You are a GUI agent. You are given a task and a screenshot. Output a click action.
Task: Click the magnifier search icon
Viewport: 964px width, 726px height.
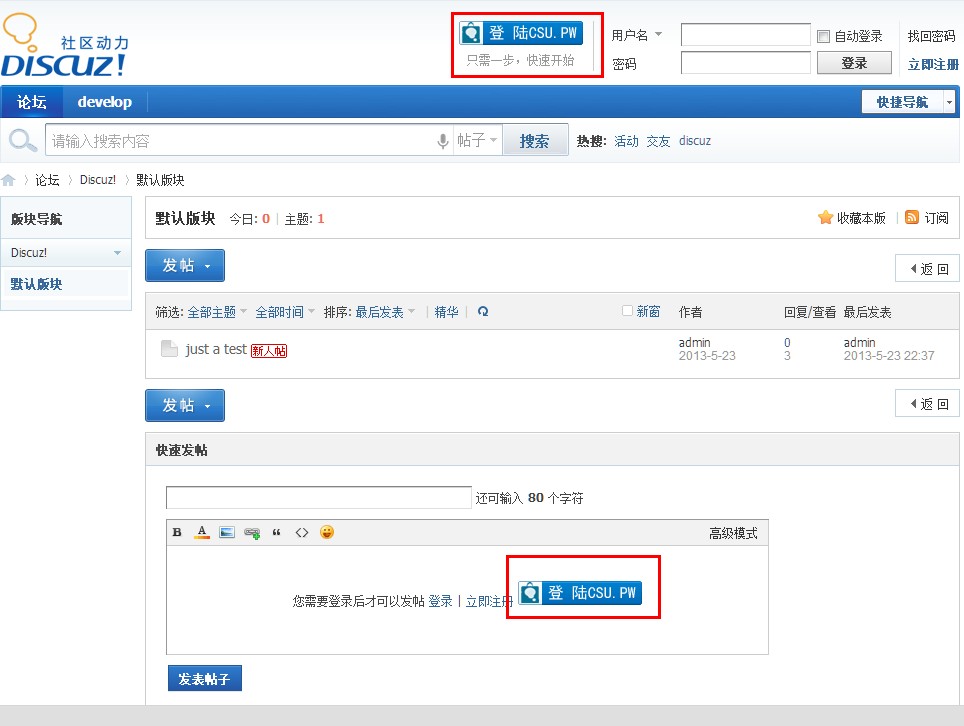(x=23, y=141)
